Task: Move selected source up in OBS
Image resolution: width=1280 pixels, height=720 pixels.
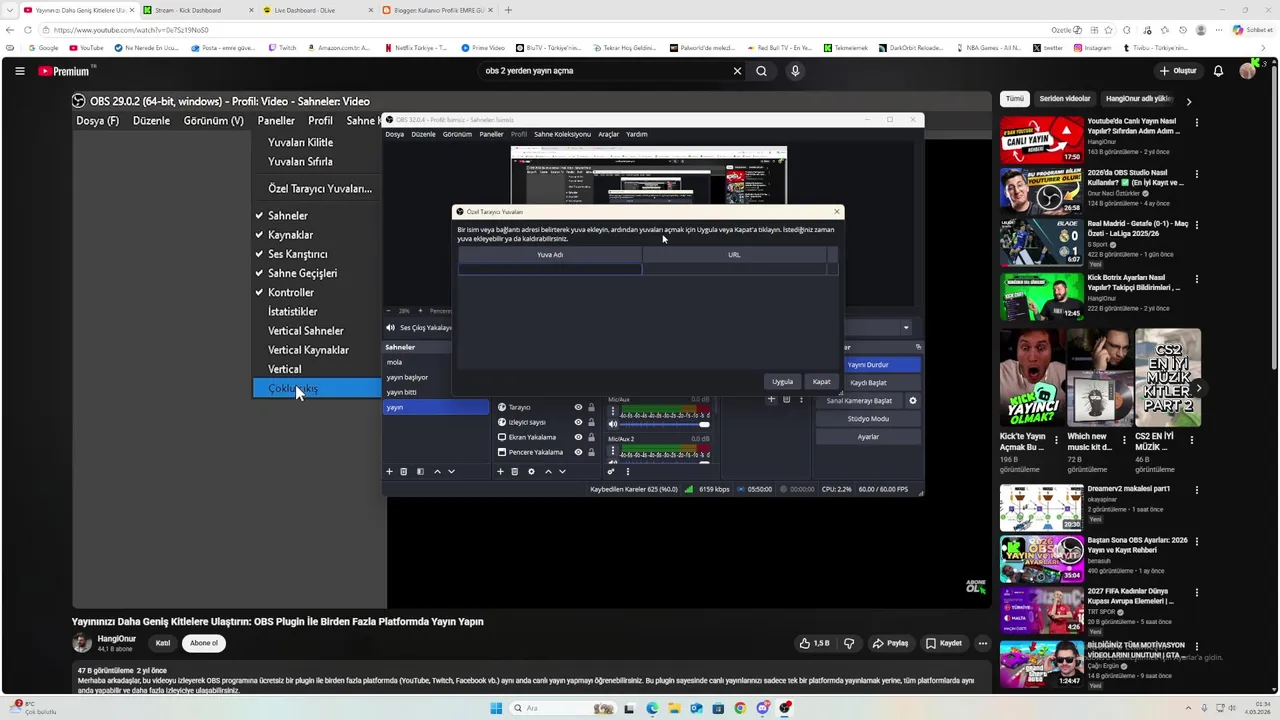Action: pyautogui.click(x=548, y=471)
